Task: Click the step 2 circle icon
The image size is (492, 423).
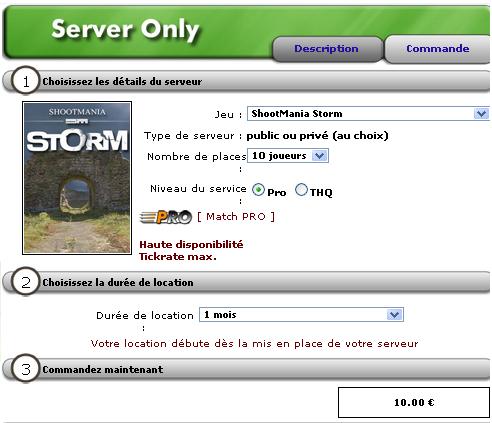Action: (26, 282)
